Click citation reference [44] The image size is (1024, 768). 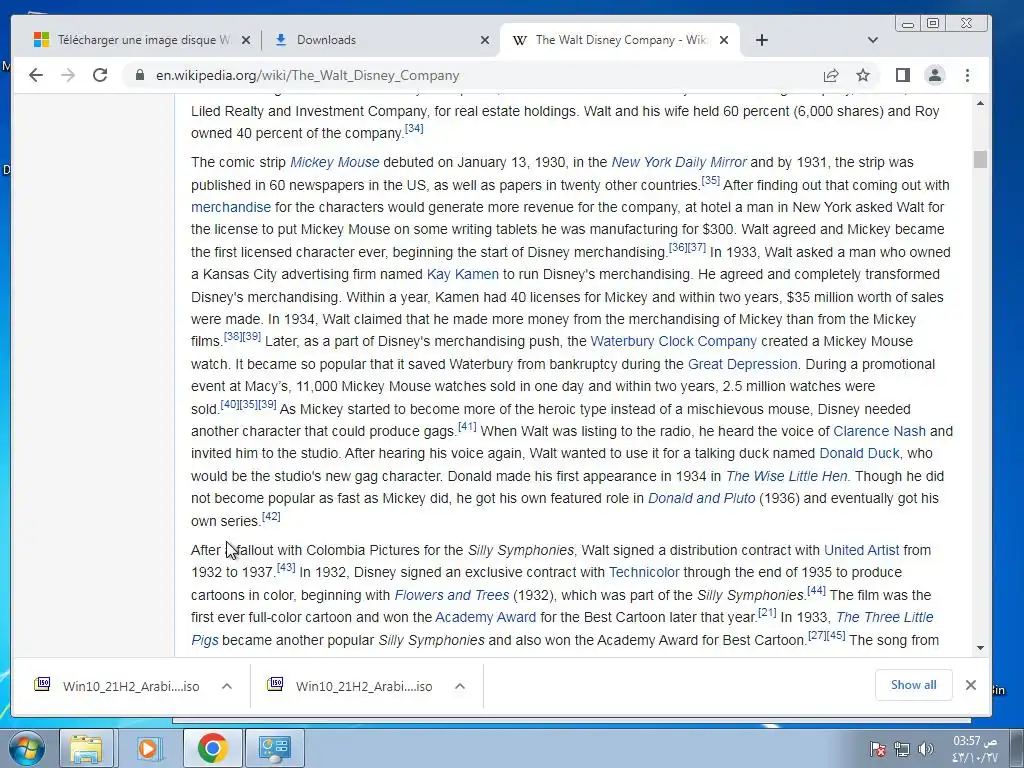pyautogui.click(x=816, y=590)
